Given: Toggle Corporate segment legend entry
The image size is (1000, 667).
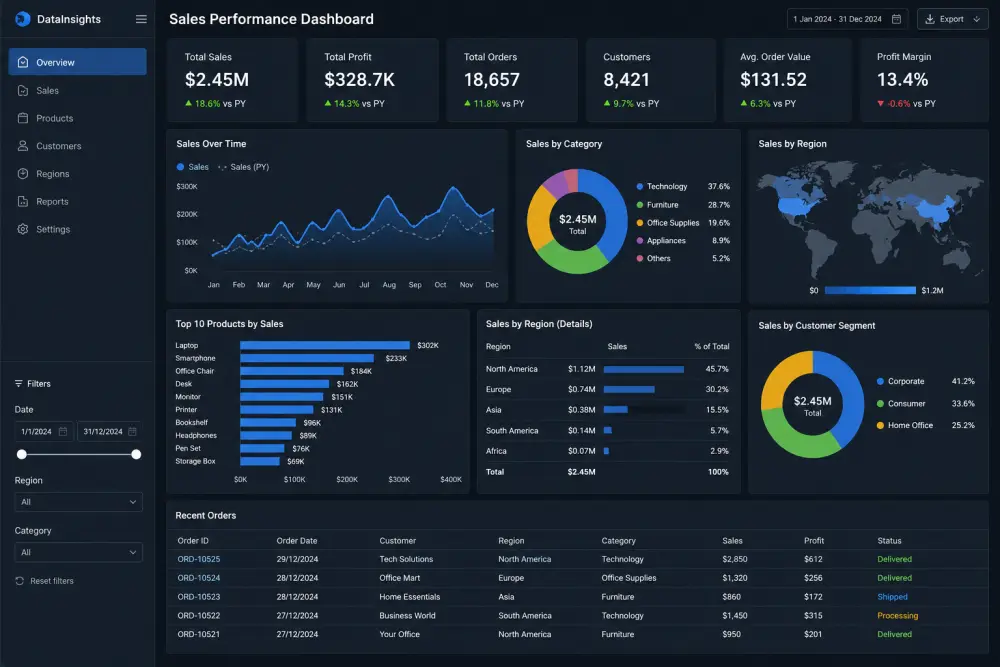Looking at the screenshot, I should click(926, 381).
